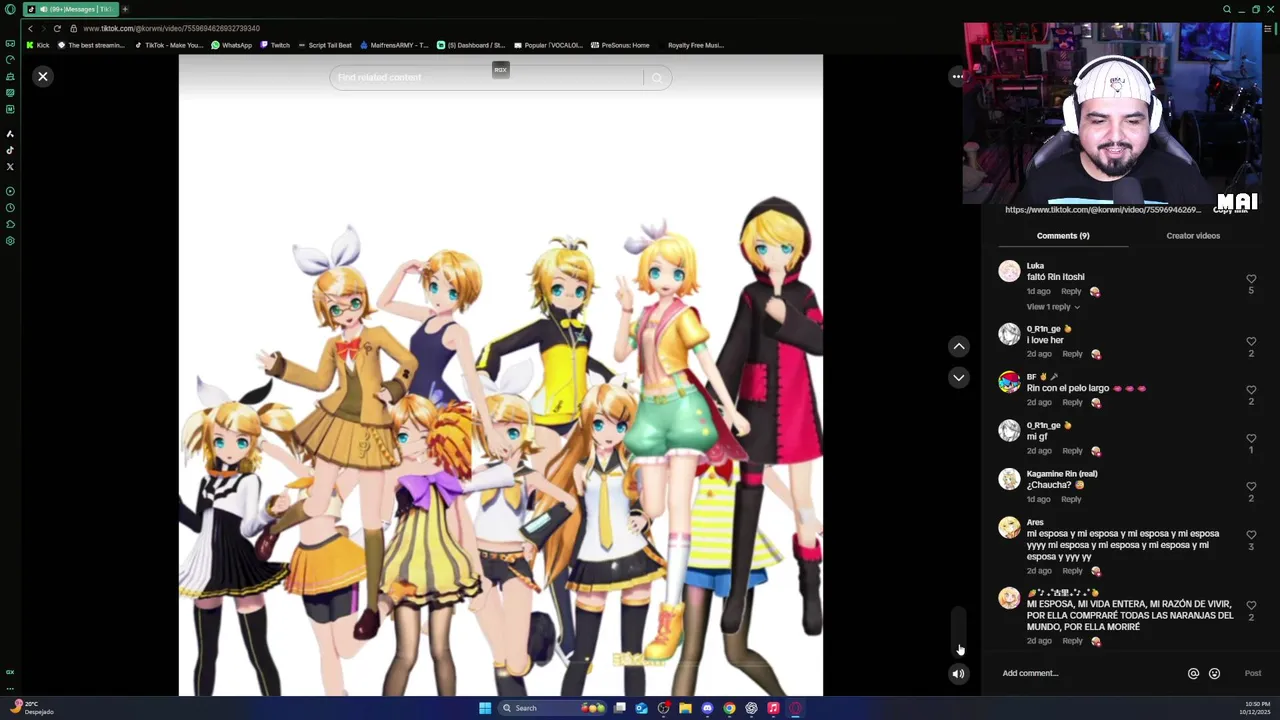Click the browser back arrow
The image size is (1280, 720).
[x=30, y=29]
